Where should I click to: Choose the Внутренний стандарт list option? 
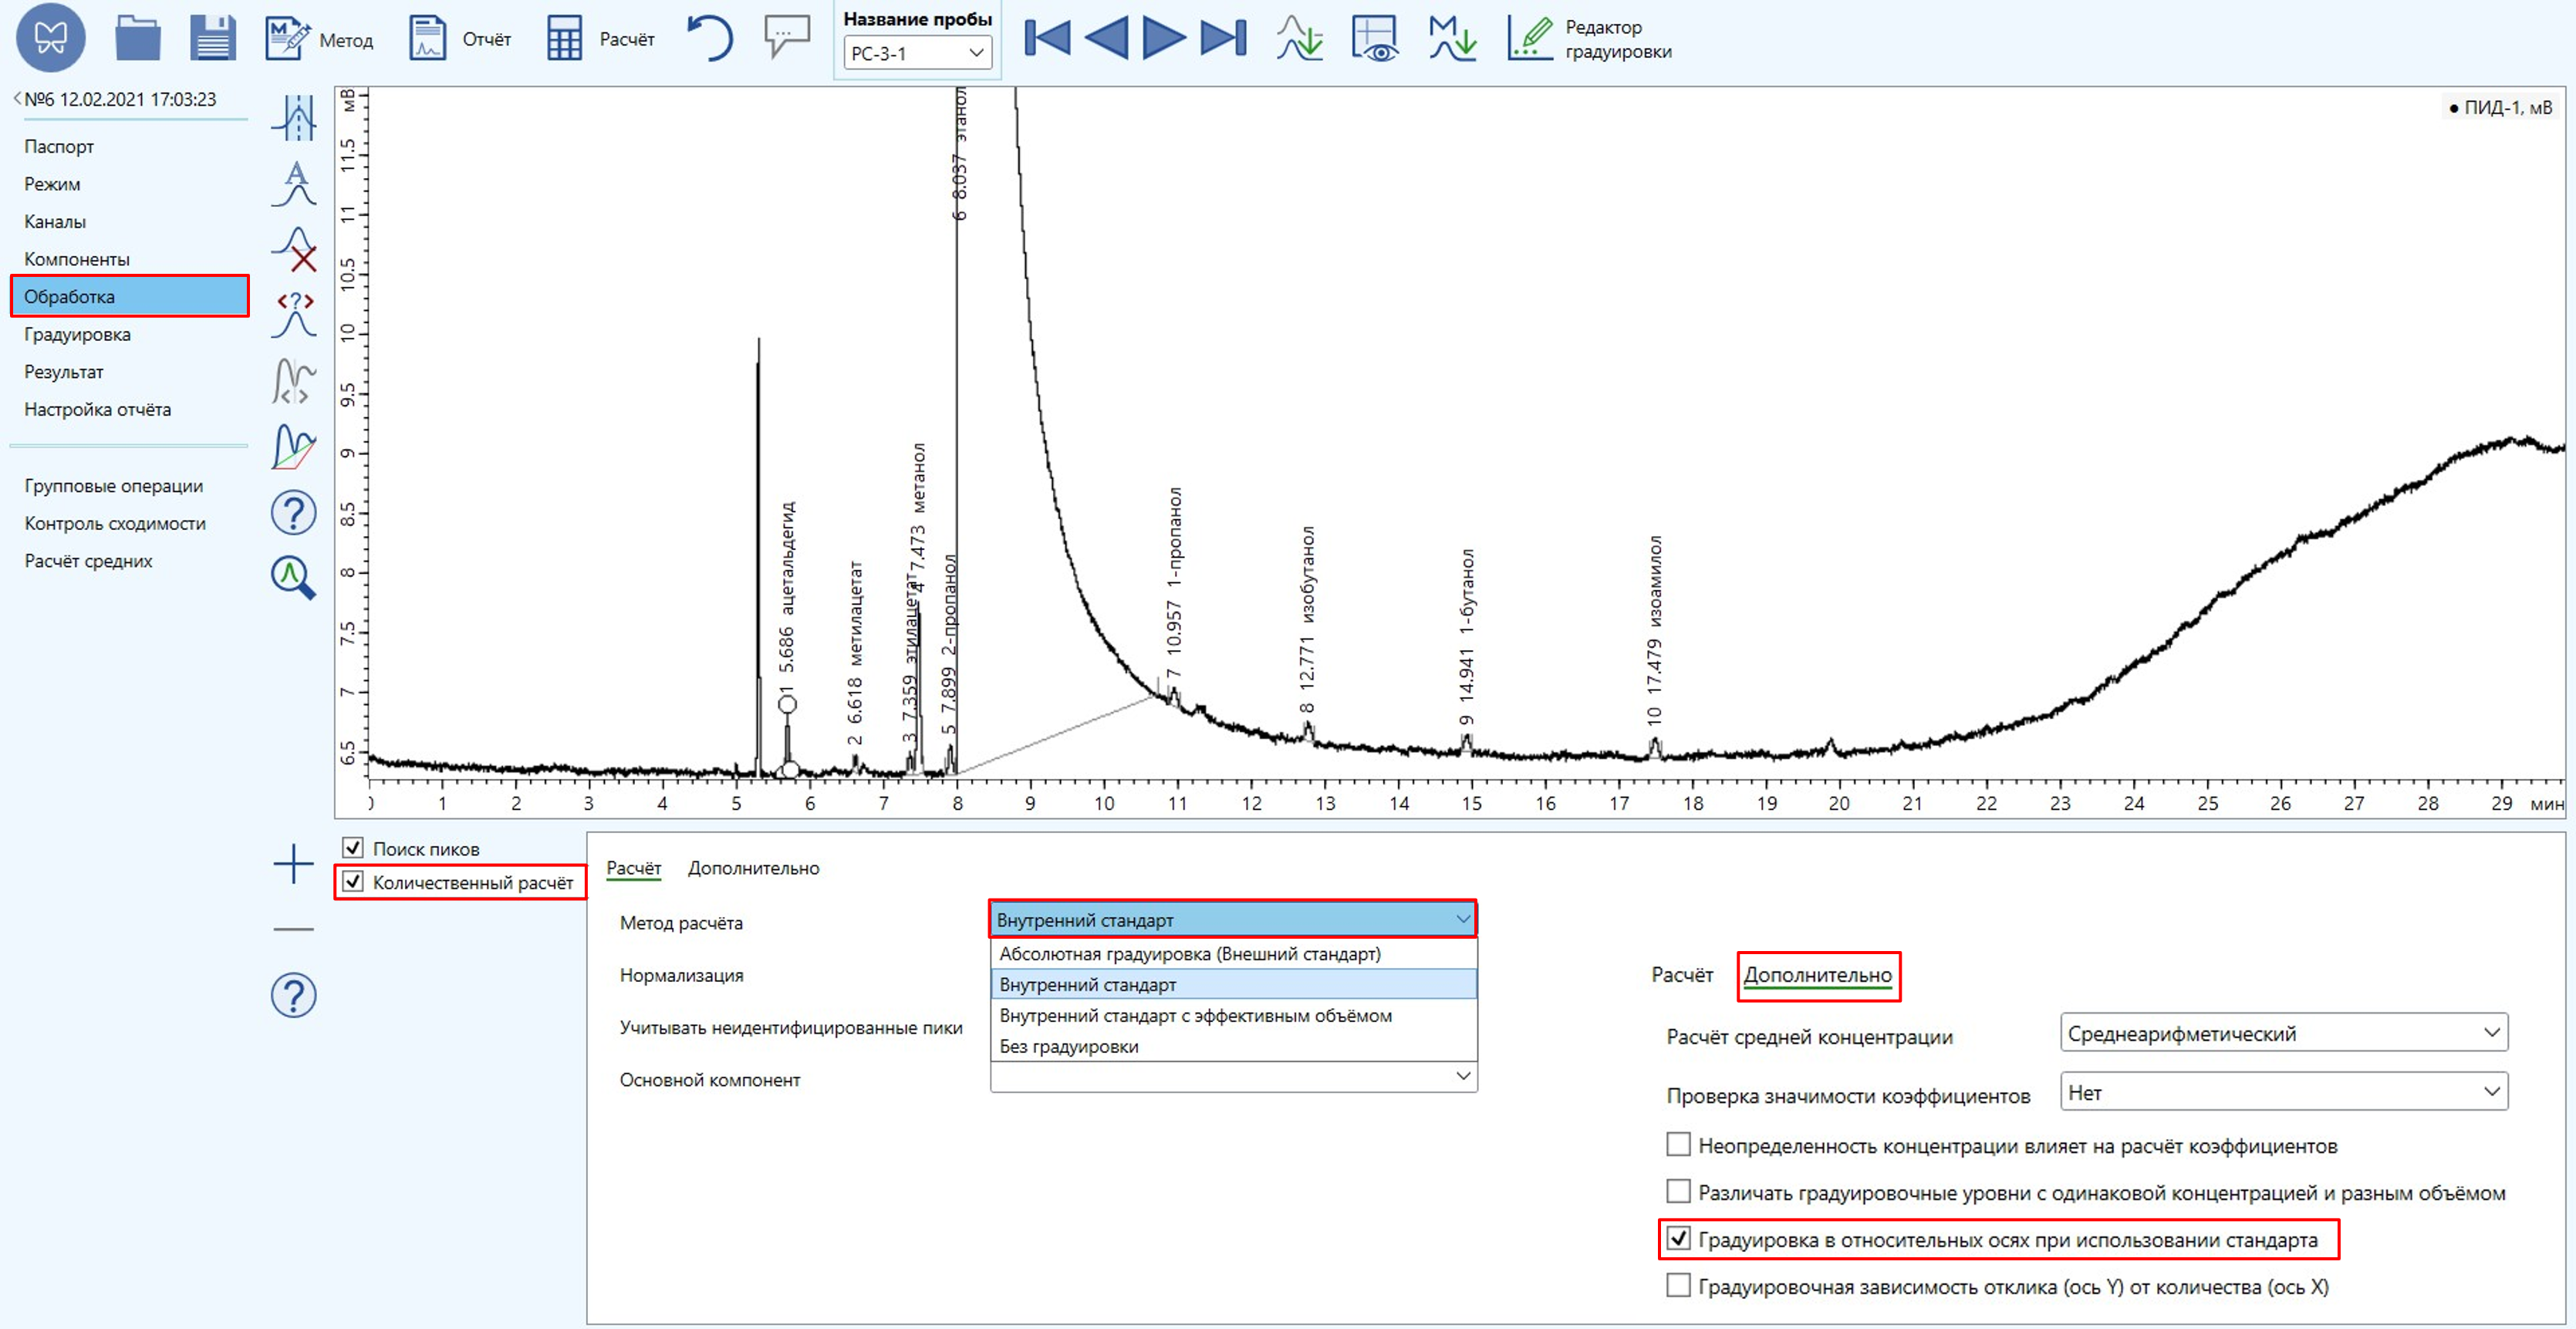click(1234, 985)
